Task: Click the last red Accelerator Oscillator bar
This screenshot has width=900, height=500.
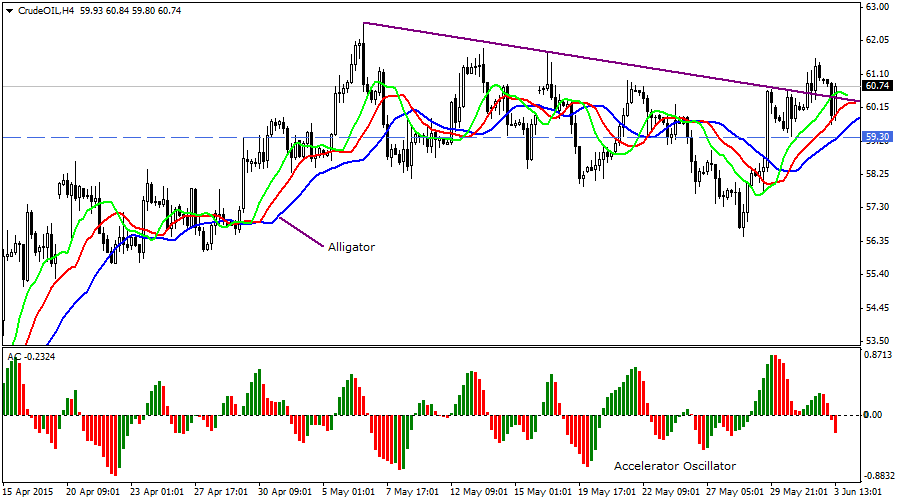Action: (x=835, y=424)
